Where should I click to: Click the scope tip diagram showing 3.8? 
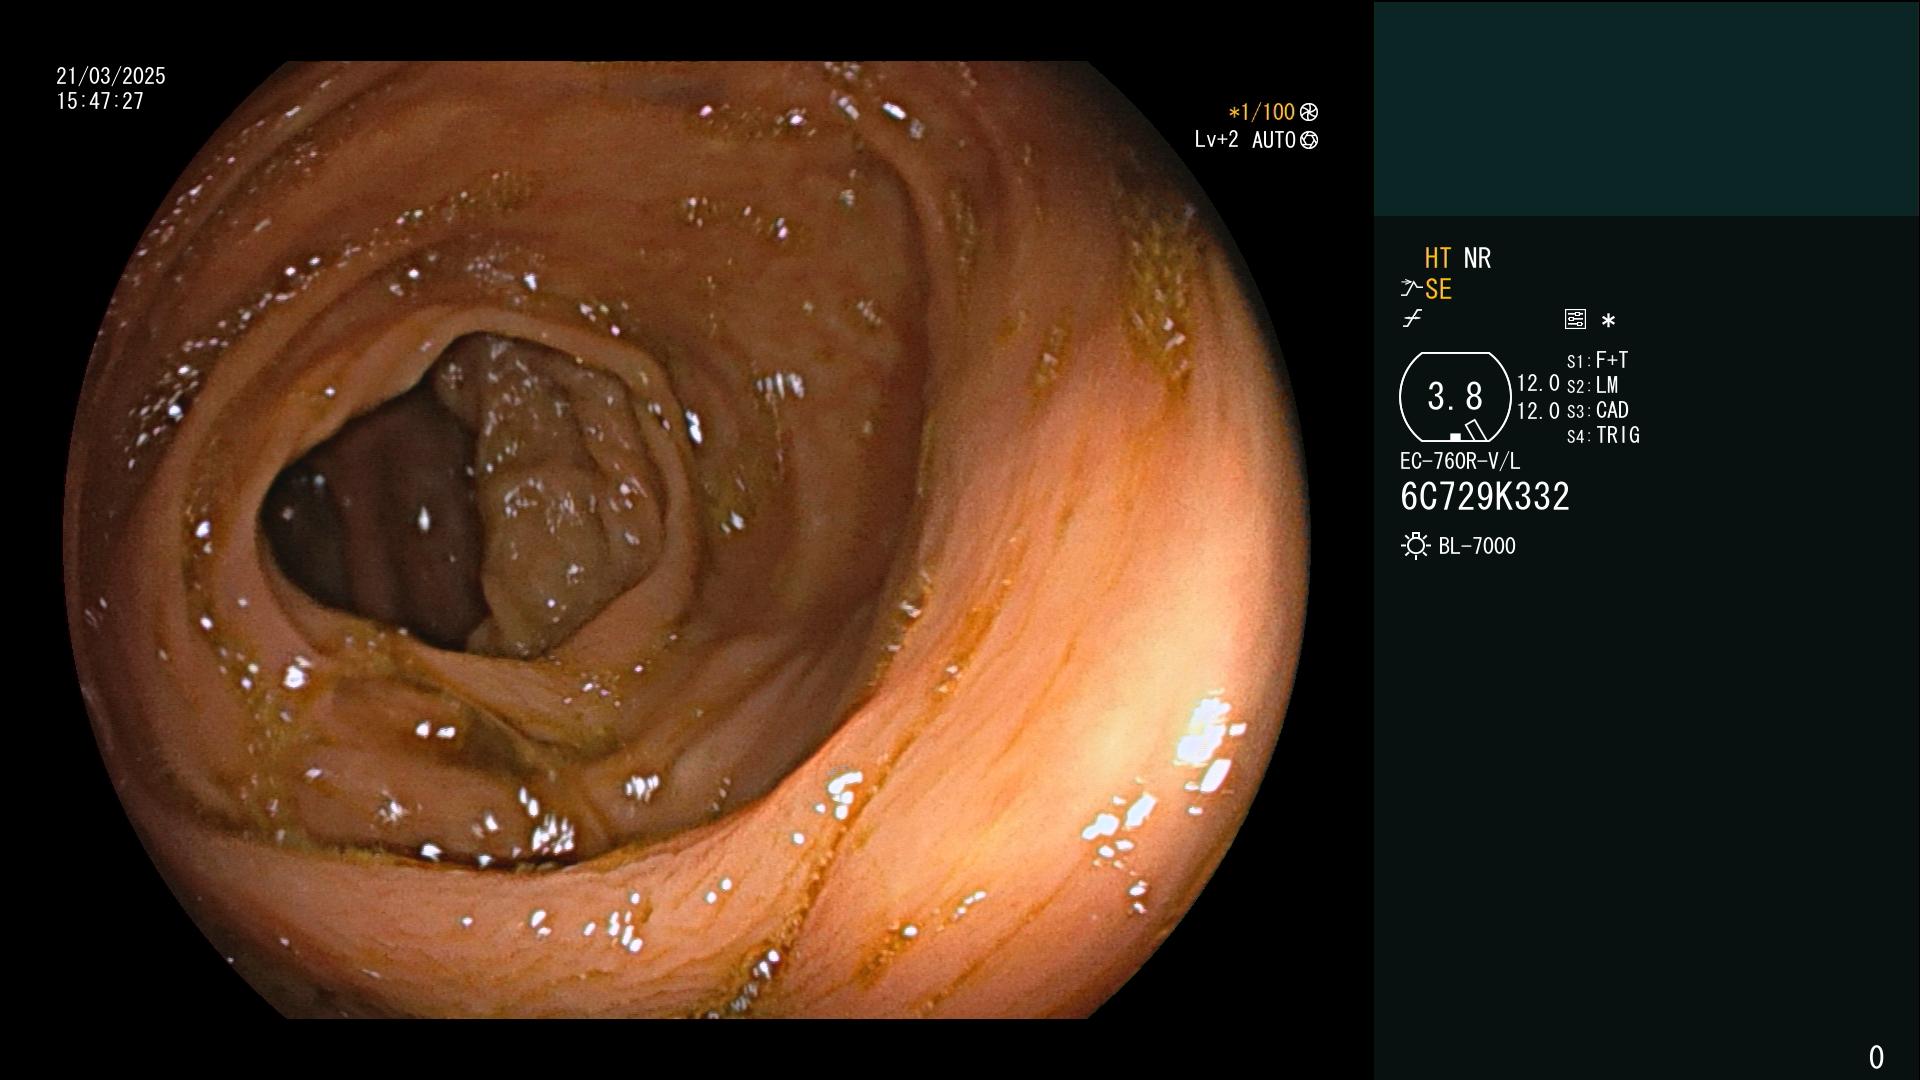tap(1455, 397)
